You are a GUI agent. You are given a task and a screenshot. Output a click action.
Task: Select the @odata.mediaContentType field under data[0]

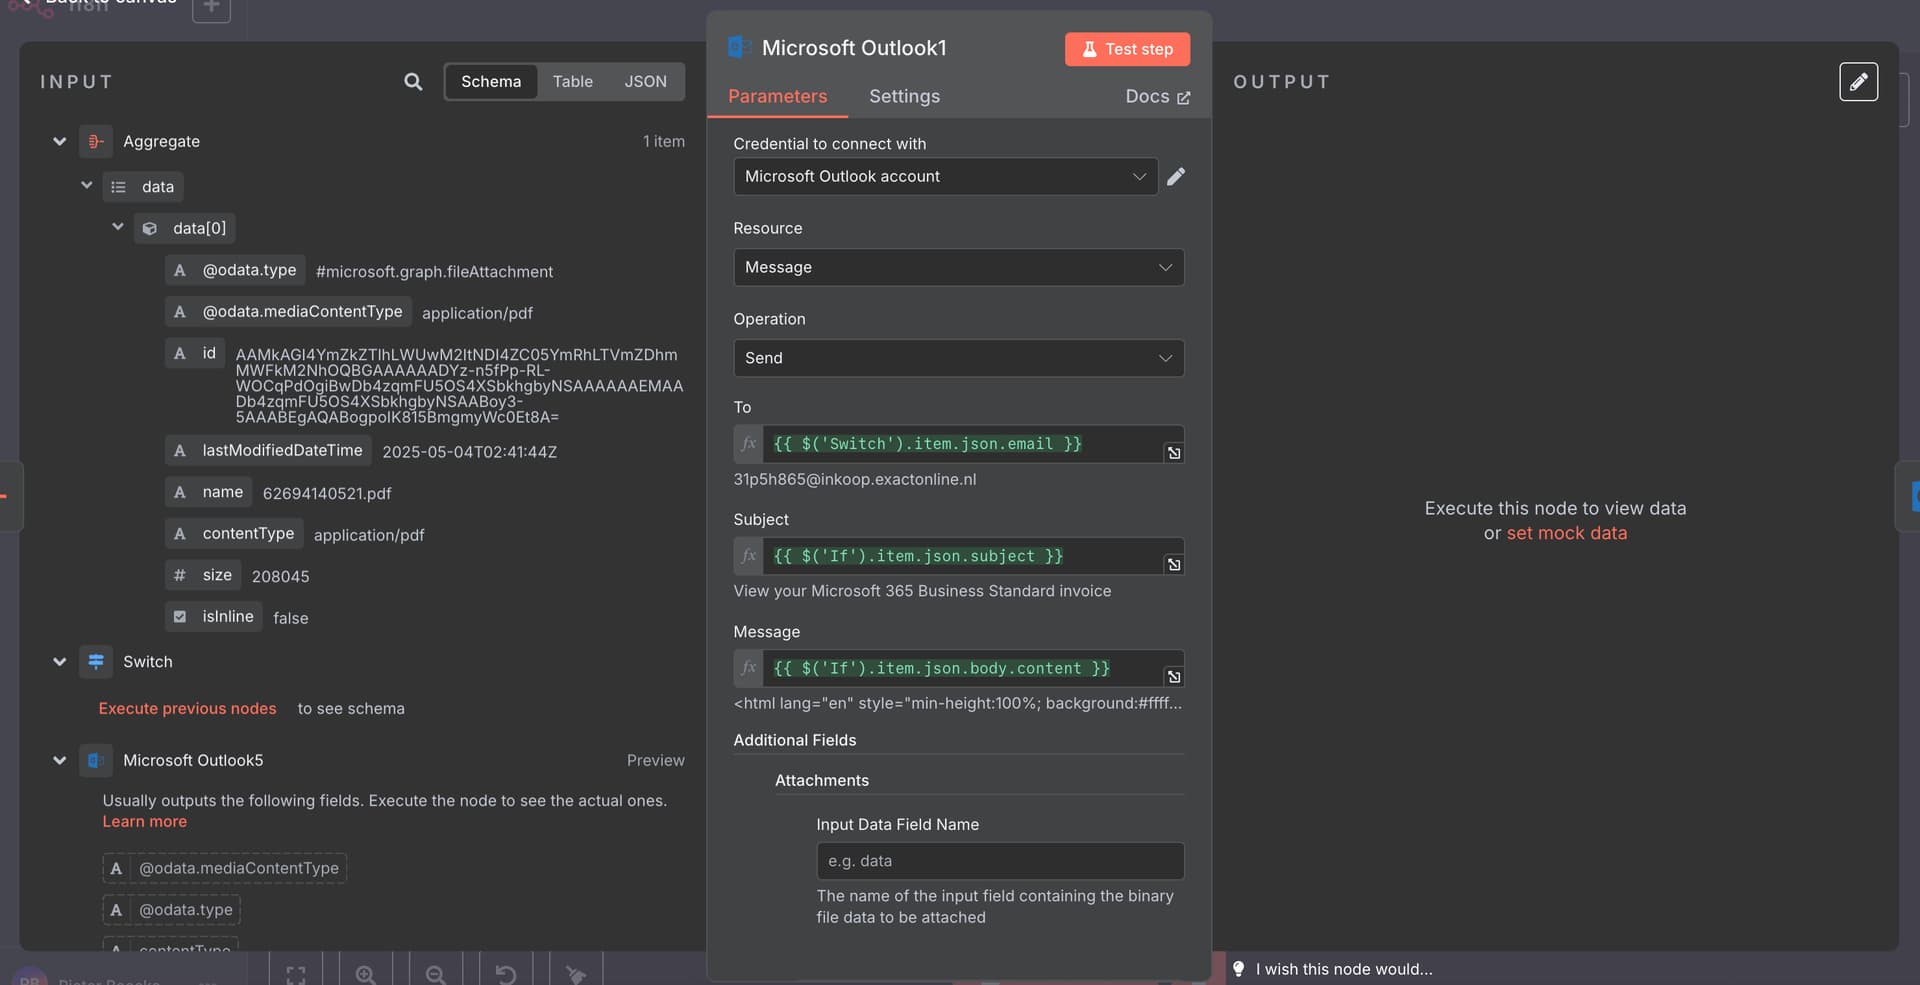(288, 312)
